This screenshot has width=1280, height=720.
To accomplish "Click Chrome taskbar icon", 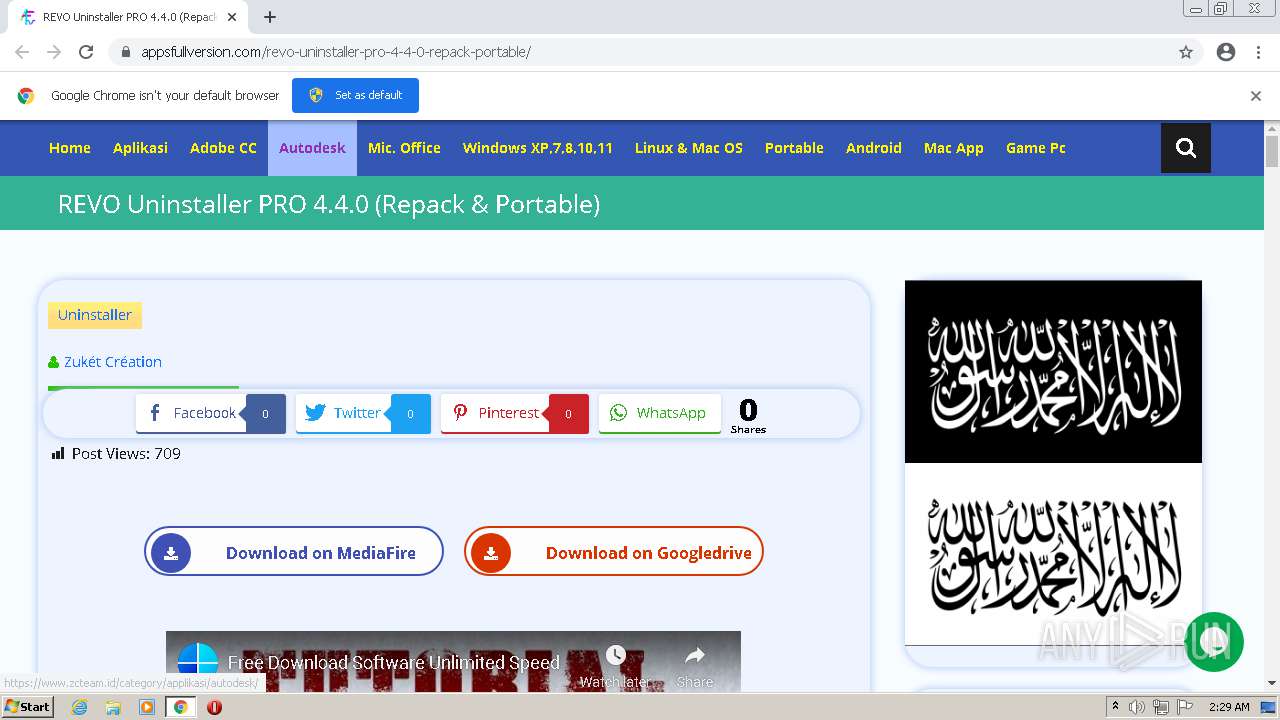I will point(181,707).
